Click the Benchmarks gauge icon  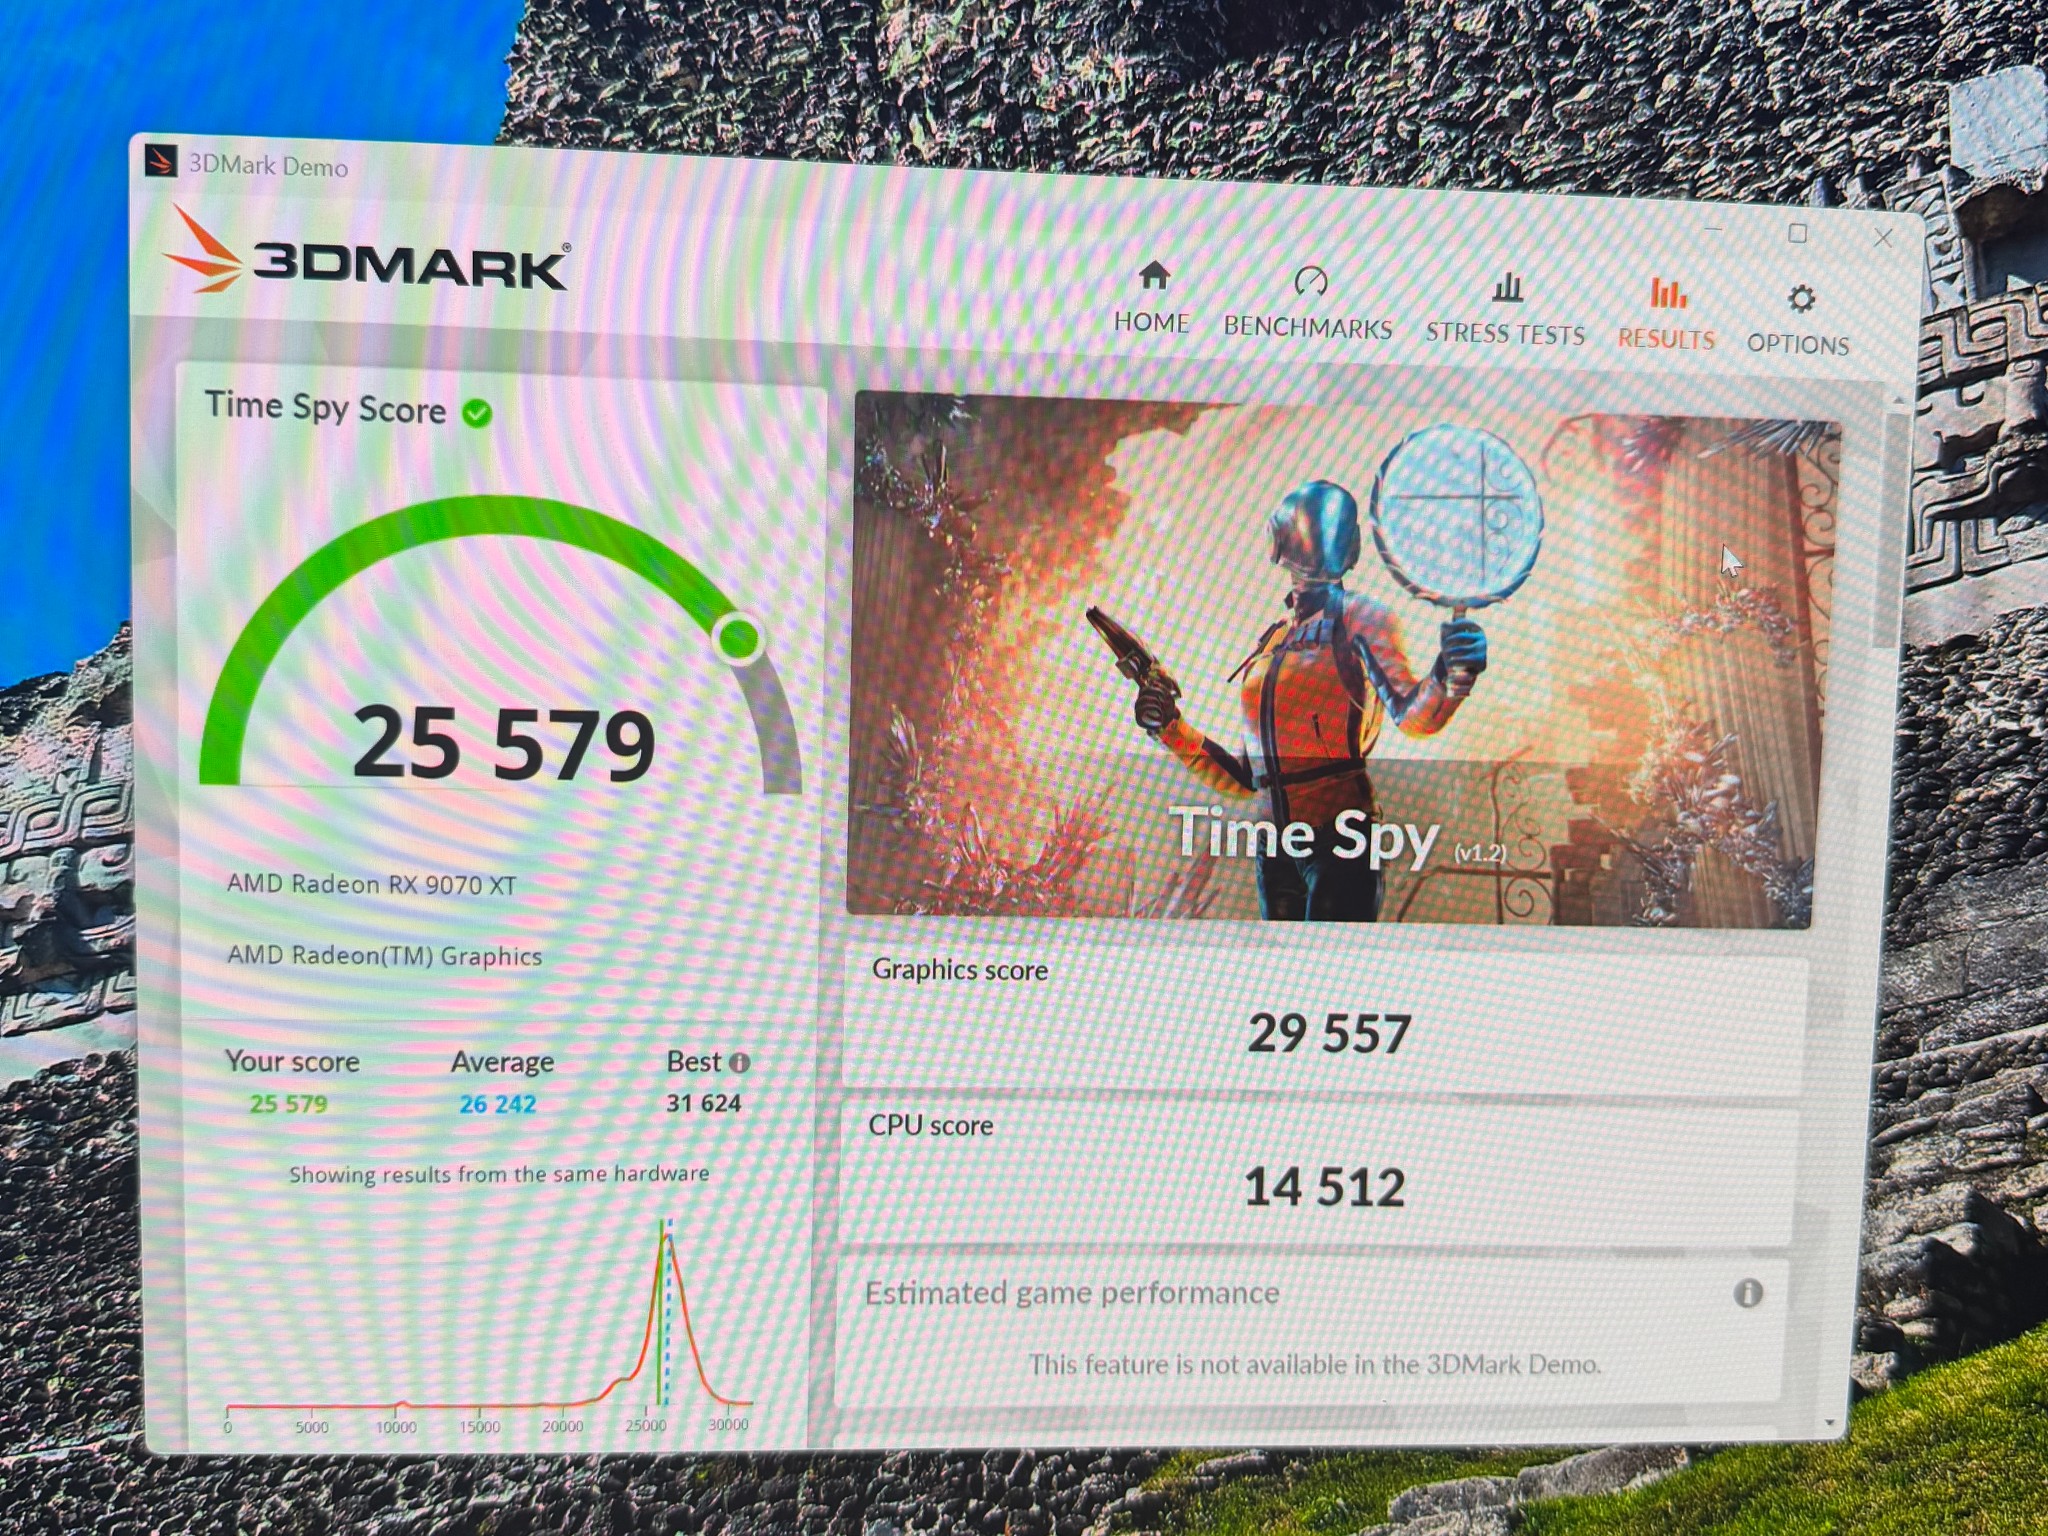(1310, 281)
